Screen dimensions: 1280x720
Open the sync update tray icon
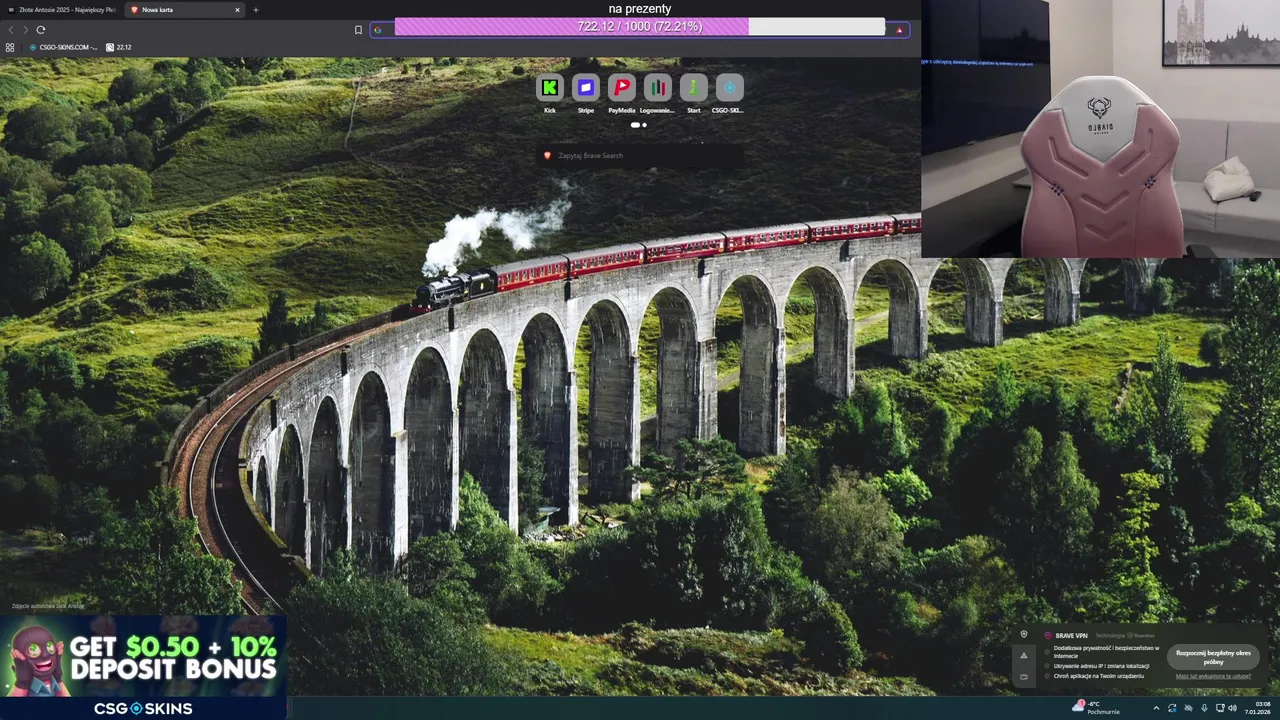(1172, 708)
